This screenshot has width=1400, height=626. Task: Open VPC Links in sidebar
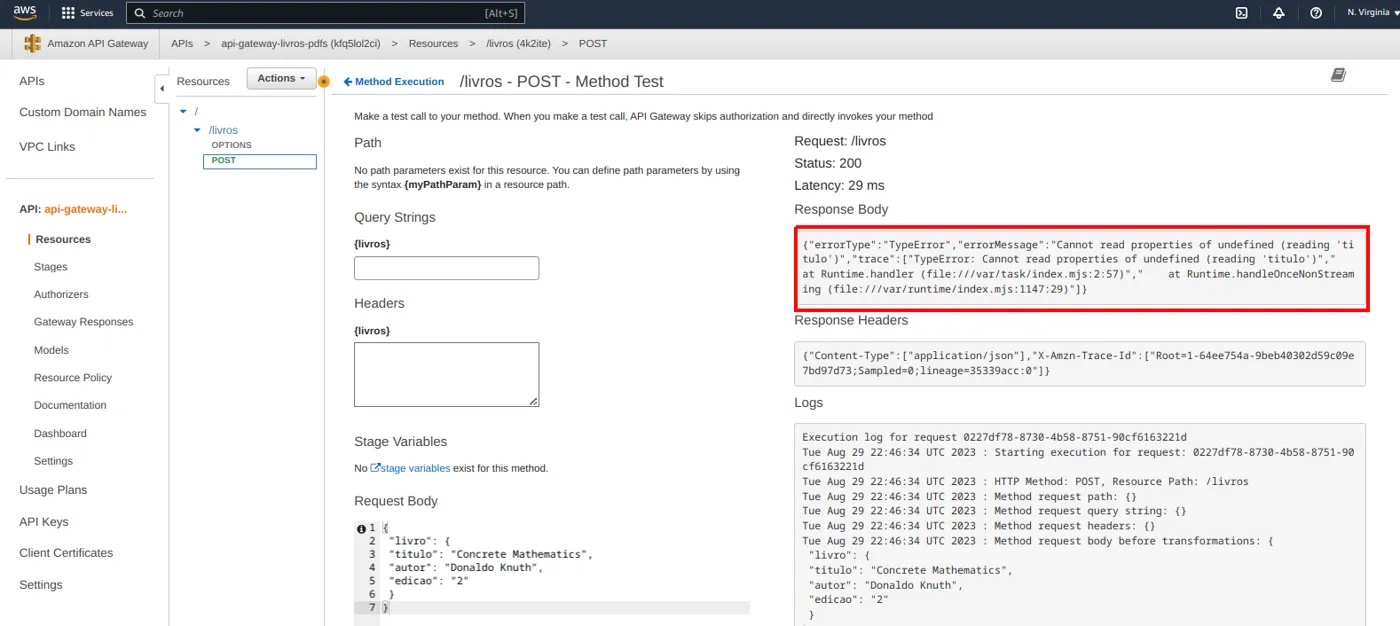[x=47, y=146]
